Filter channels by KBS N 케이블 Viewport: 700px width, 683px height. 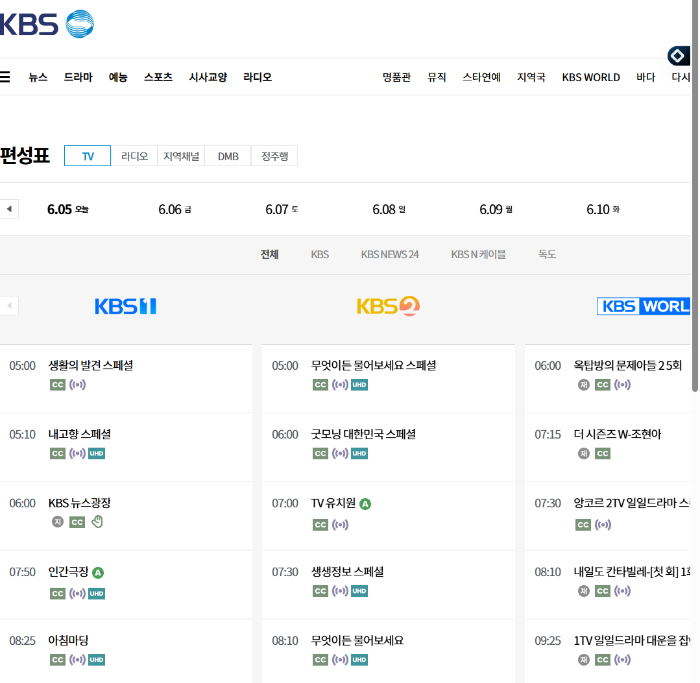pos(478,254)
